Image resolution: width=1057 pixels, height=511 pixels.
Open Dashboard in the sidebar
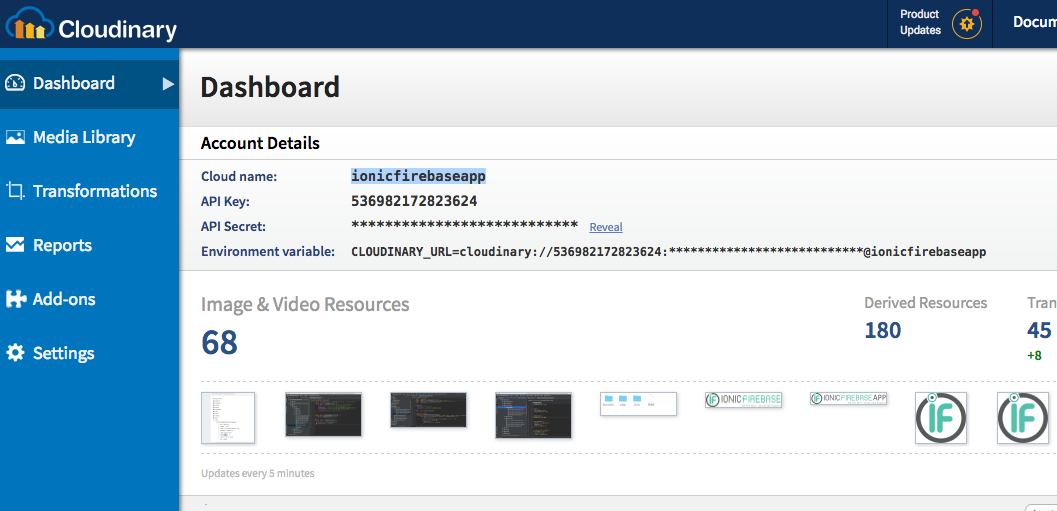coord(90,83)
